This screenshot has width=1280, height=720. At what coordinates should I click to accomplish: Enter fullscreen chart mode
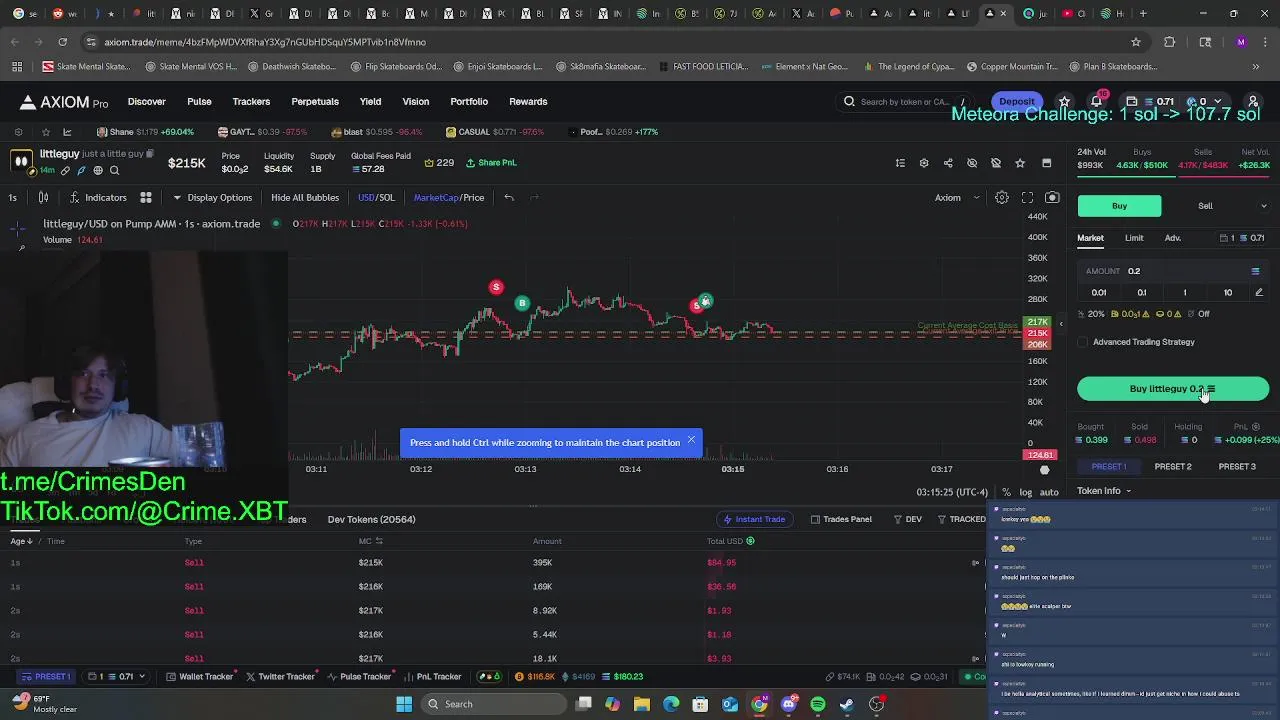tap(1027, 198)
